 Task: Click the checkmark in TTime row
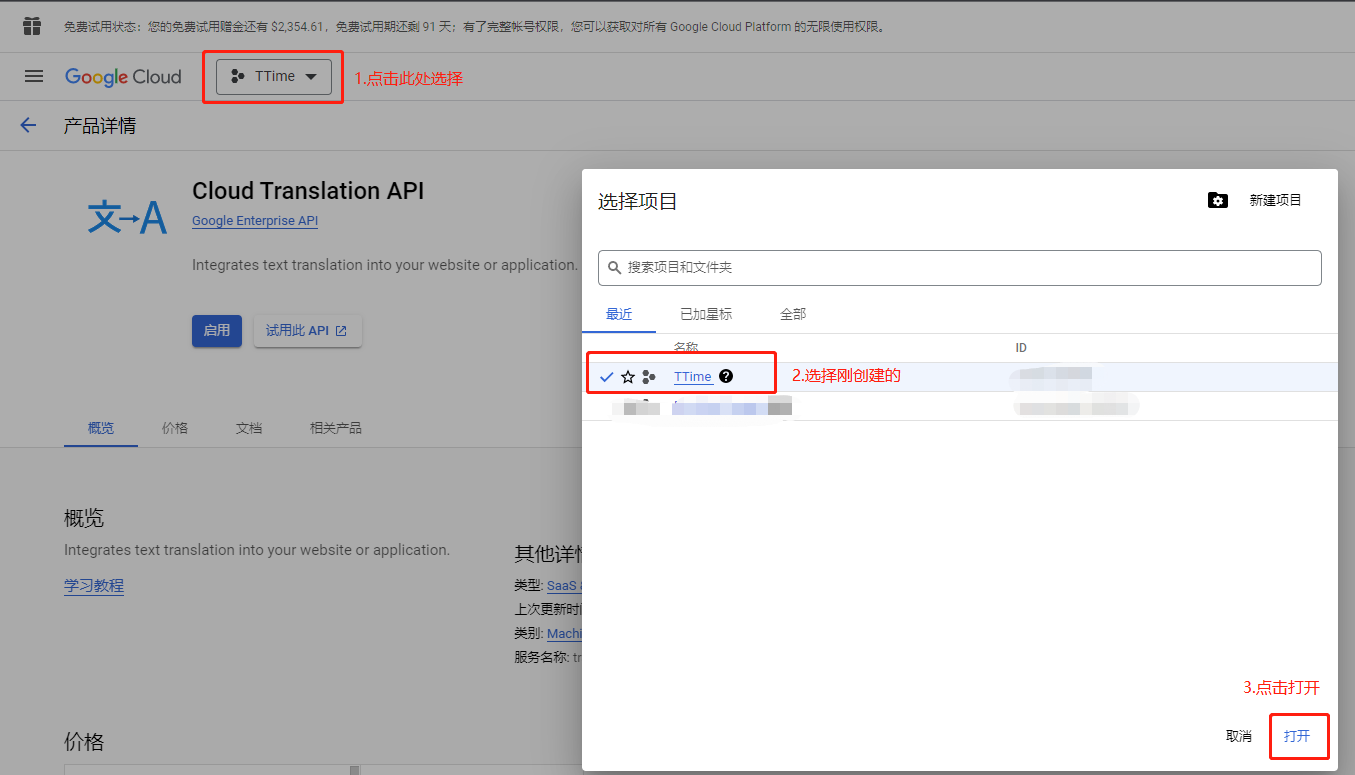click(x=606, y=377)
